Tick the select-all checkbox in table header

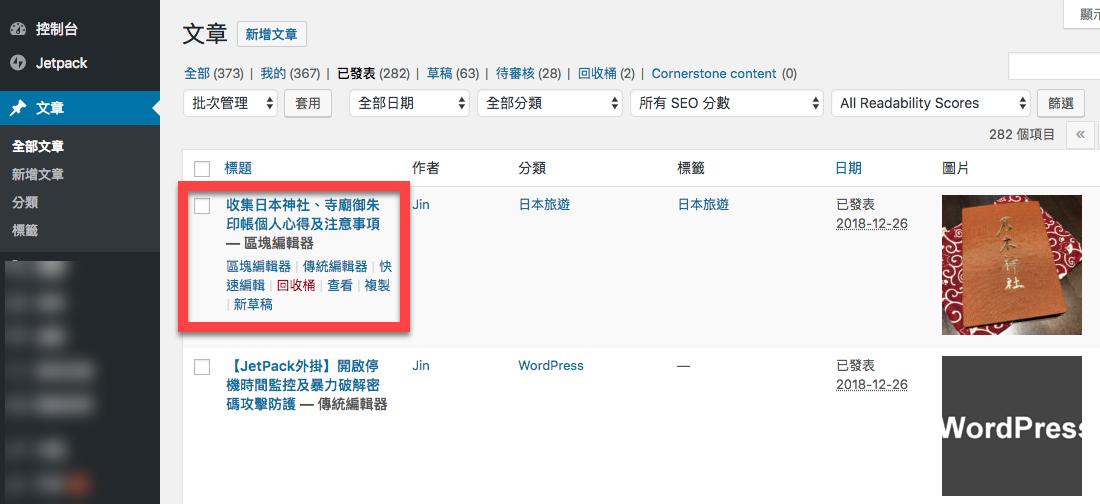202,168
